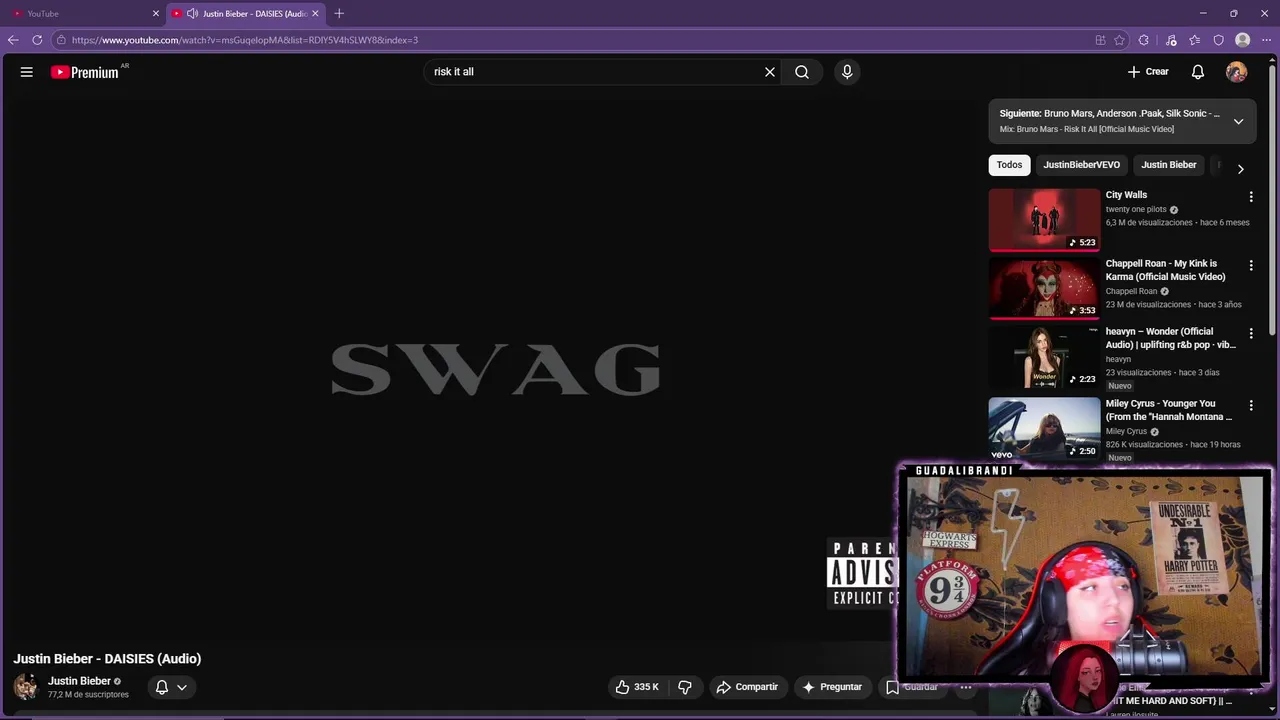Open City Walls video thumbnail
Viewport: 1280px width, 720px height.
1044,220
